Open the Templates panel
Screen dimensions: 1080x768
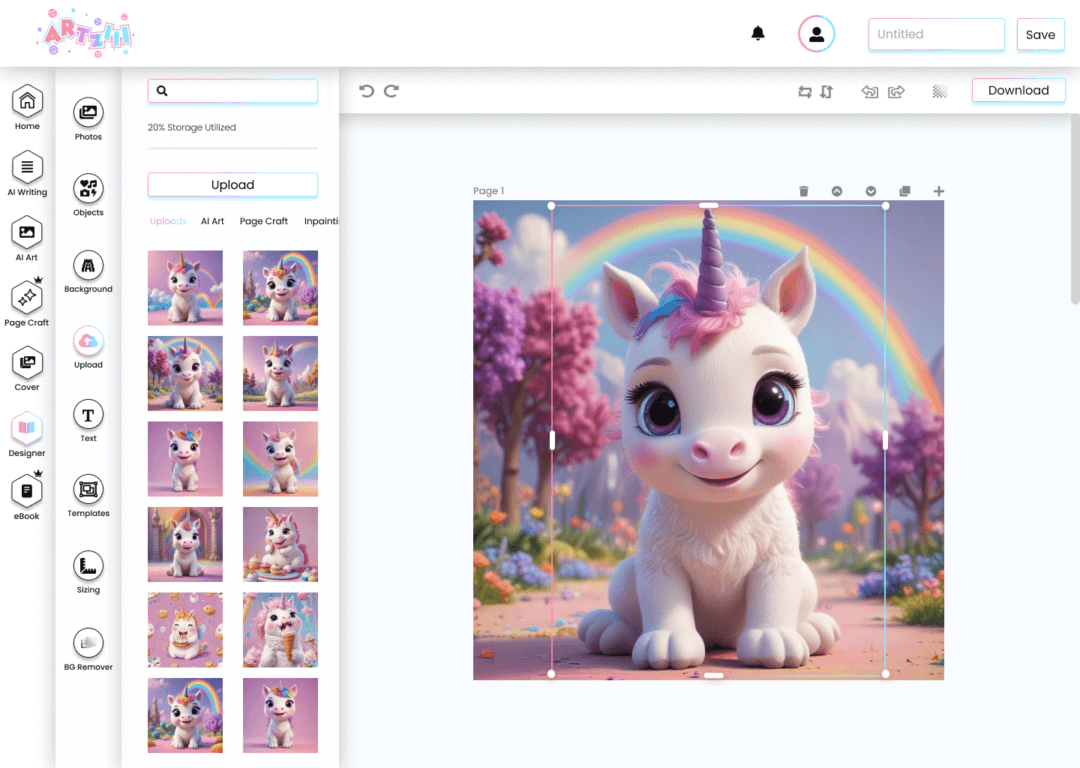tap(87, 494)
